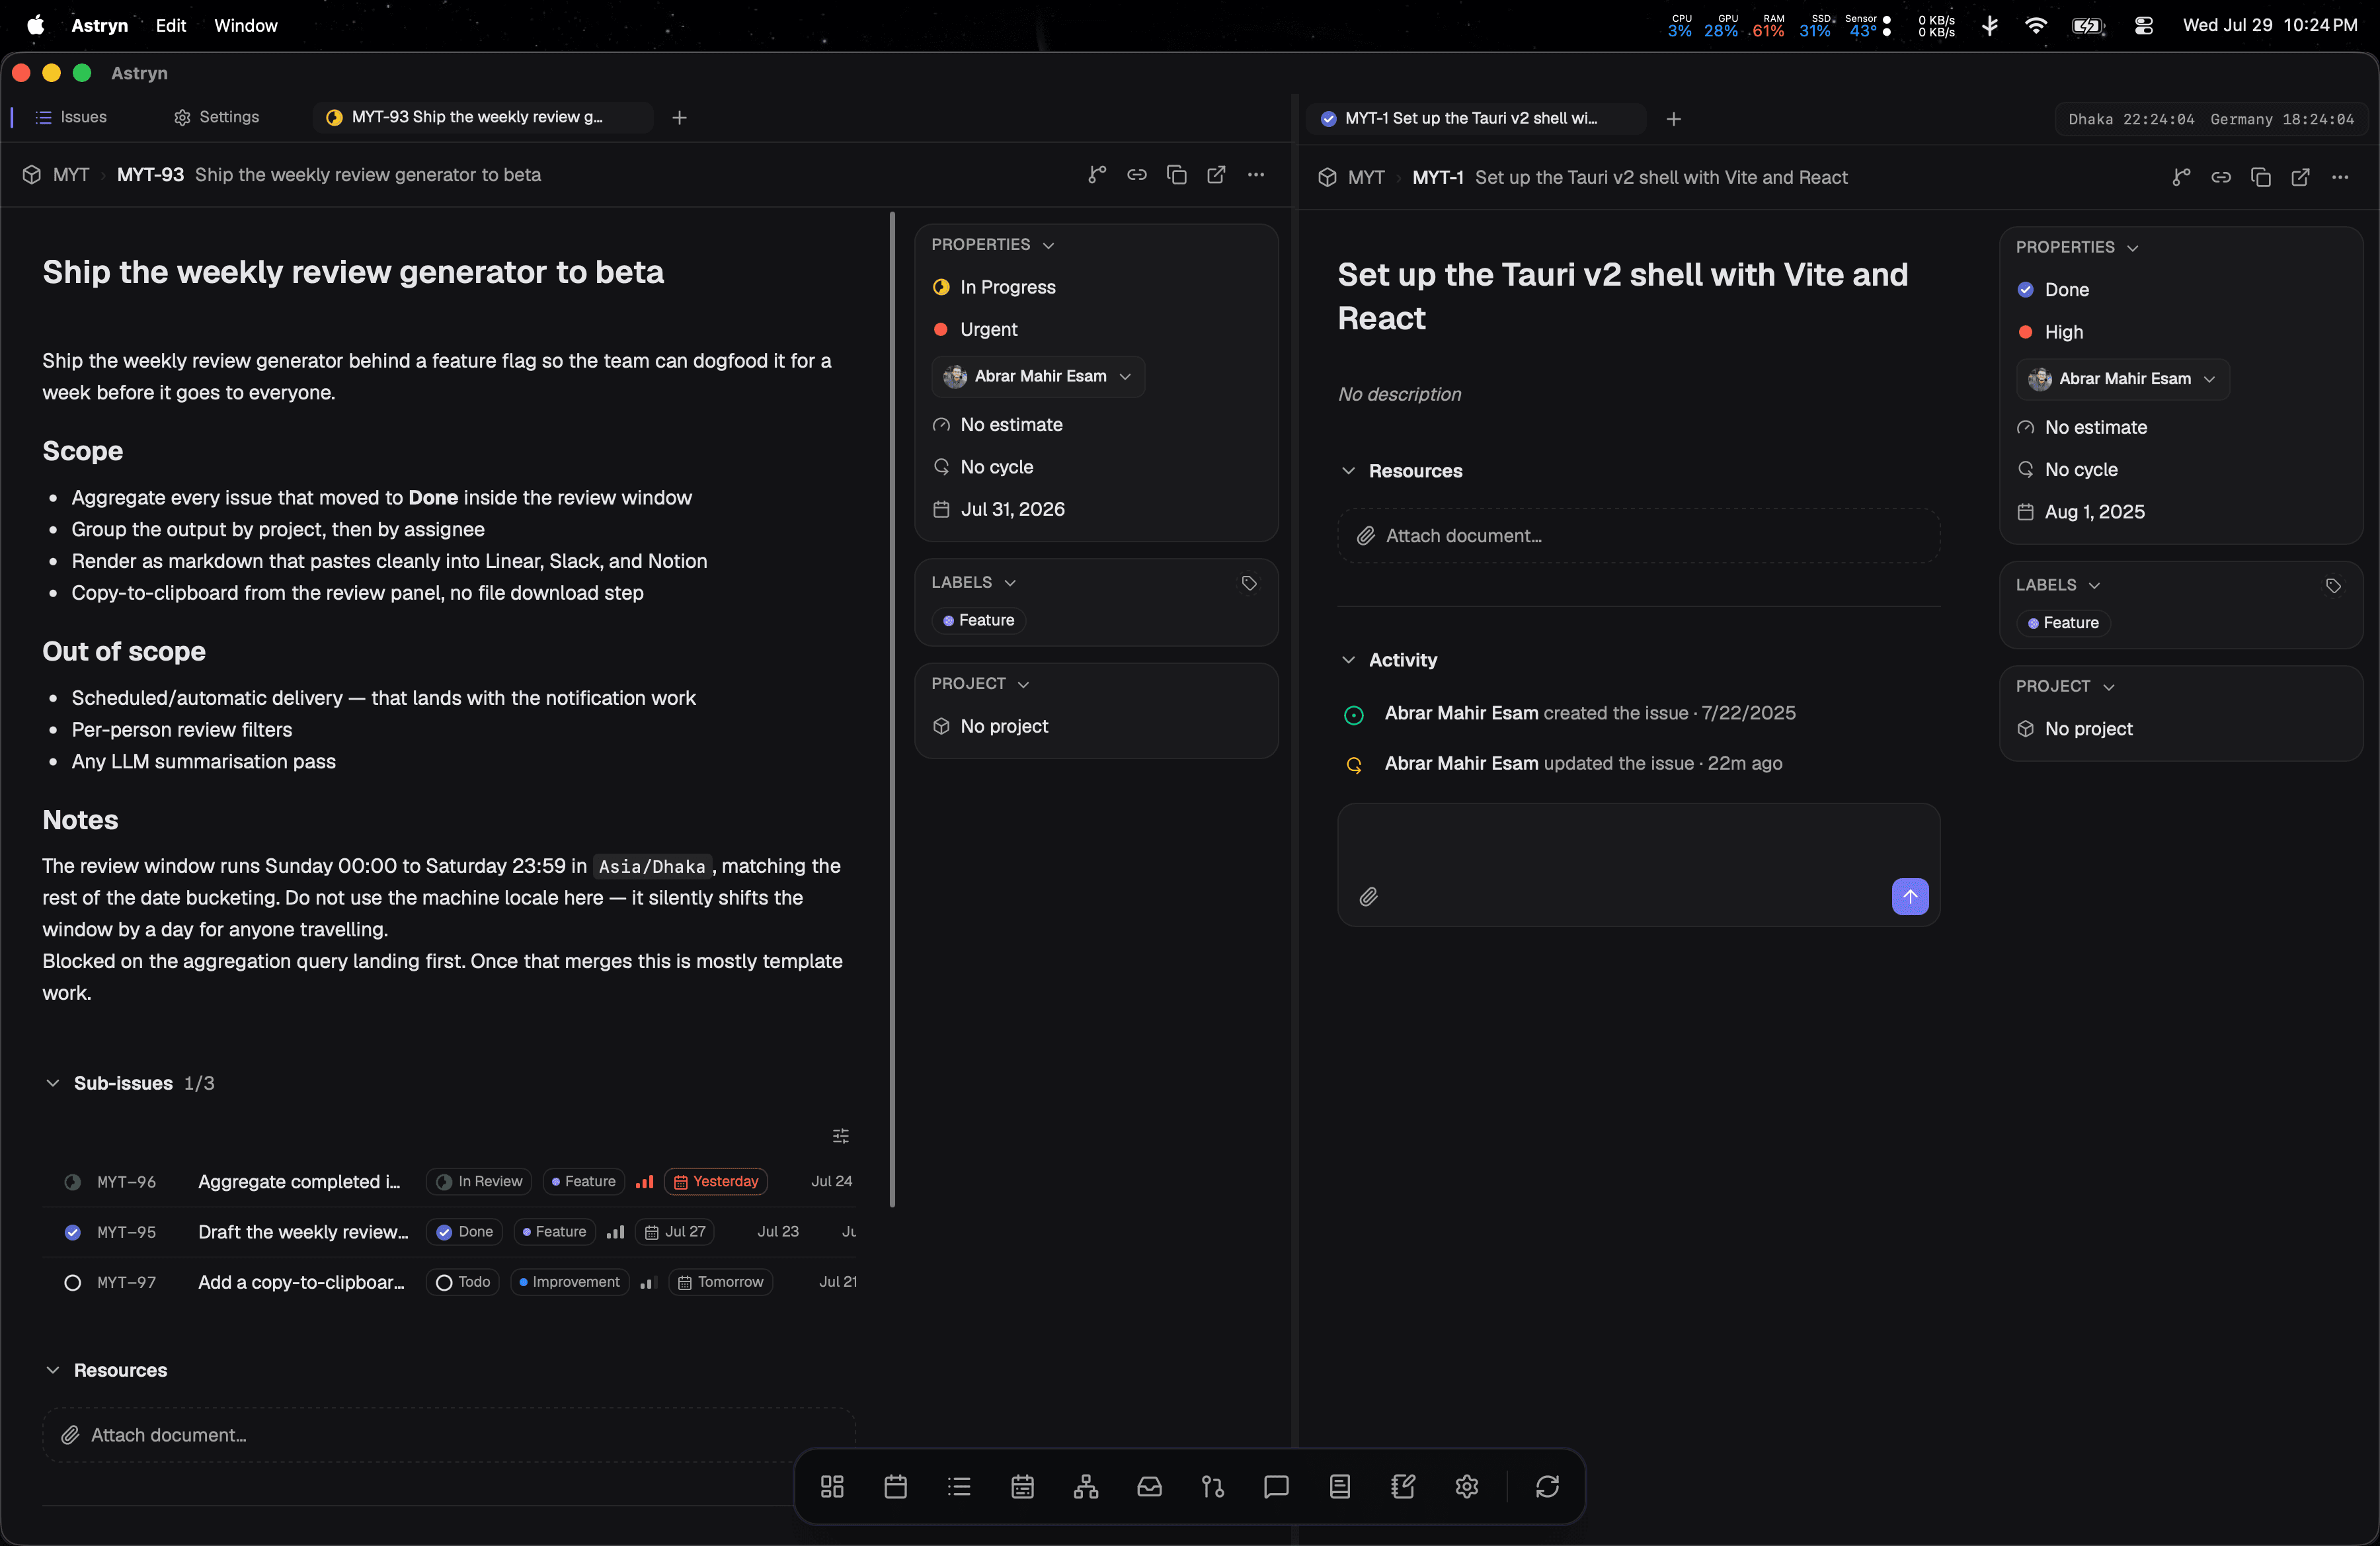2380x1546 pixels.
Task: Click the paperclip icon in the comment box
Action: [x=1368, y=897]
